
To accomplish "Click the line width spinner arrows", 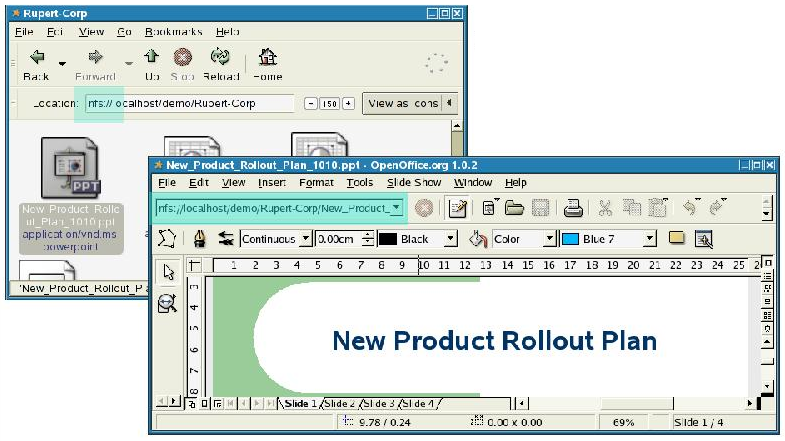I will 368,239.
